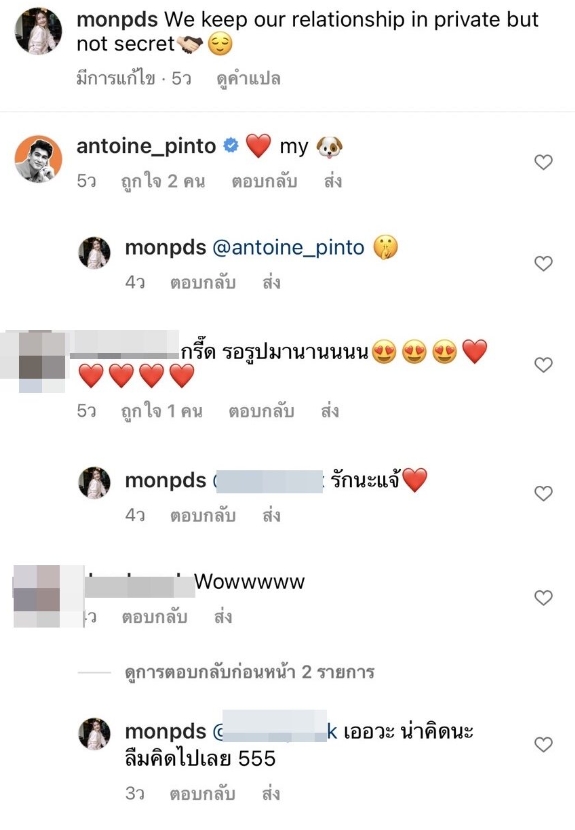Tap heart on the กรี๊ด รอรูปมานาน comment
The width and height of the screenshot is (575, 830).
[543, 364]
